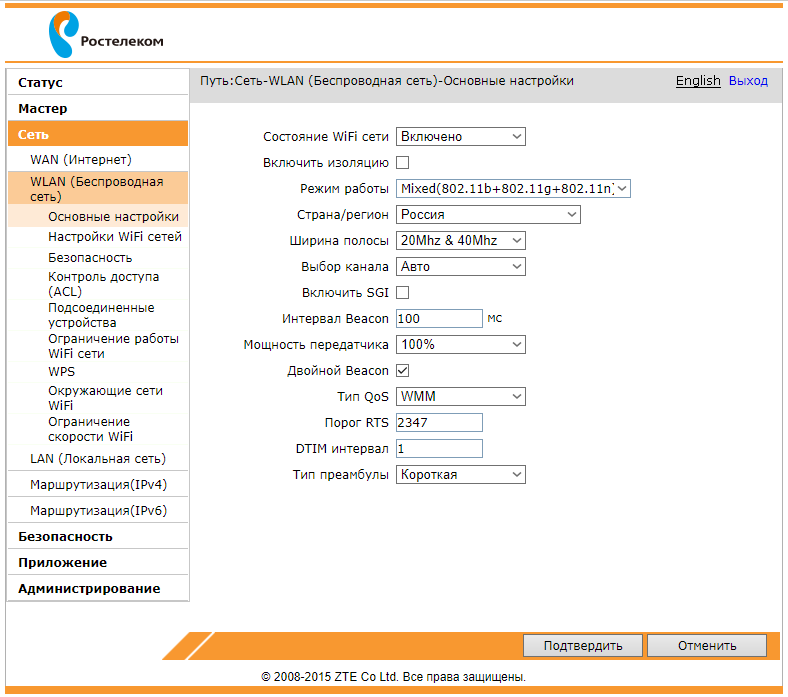
Task: Go to 'LAN (Локальная сеть)' submenu
Action: [x=98, y=459]
